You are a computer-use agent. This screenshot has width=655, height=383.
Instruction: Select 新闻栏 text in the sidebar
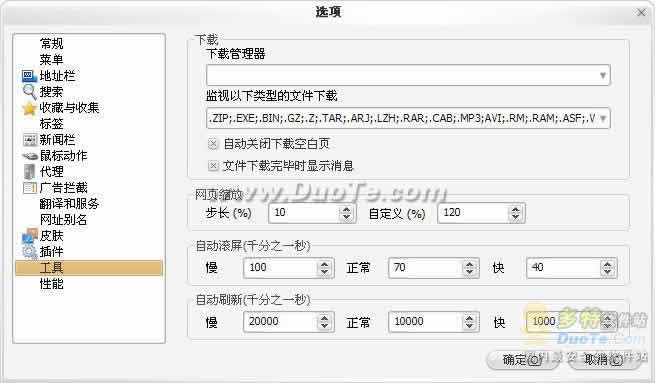57,140
